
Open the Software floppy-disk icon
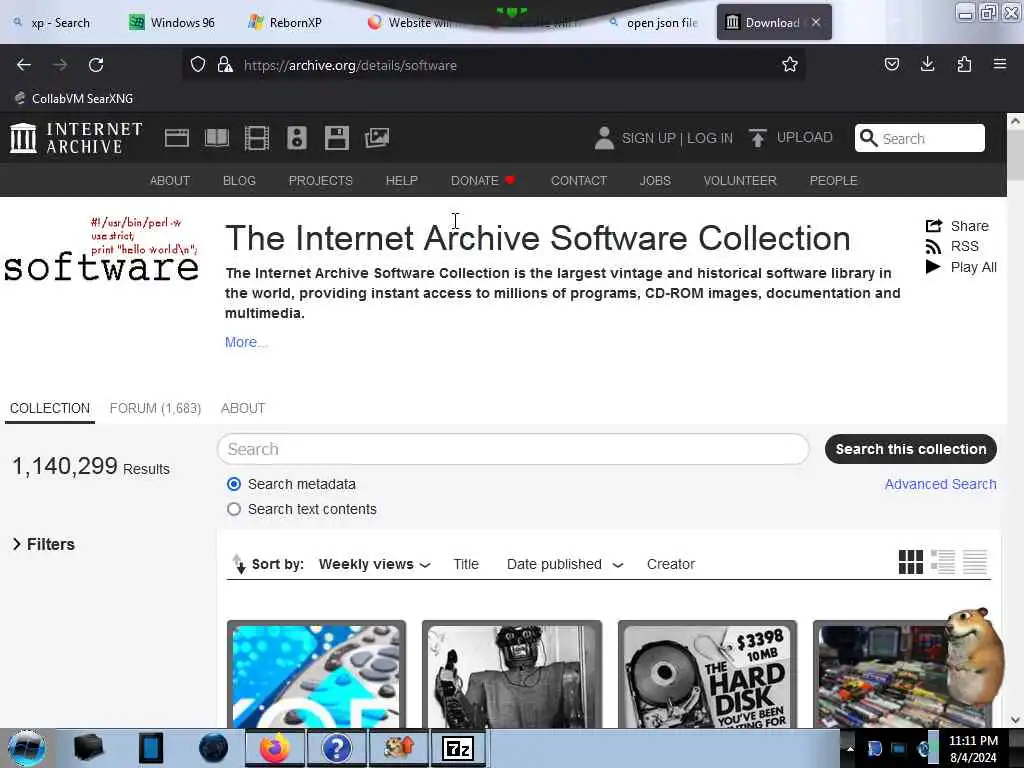click(x=337, y=138)
